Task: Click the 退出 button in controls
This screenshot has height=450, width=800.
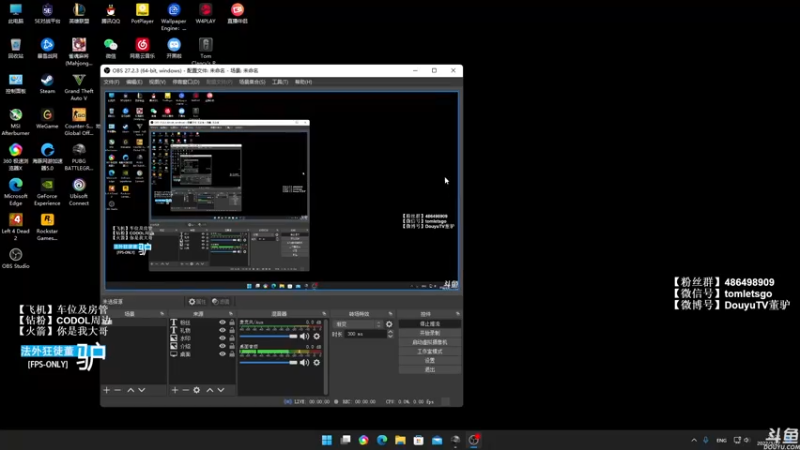Action: 430,370
